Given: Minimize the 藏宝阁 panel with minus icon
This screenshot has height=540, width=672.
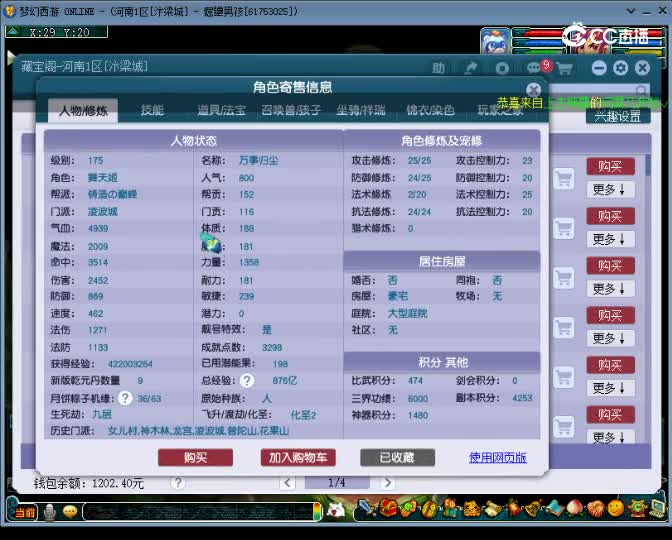Looking at the screenshot, I should click(599, 68).
